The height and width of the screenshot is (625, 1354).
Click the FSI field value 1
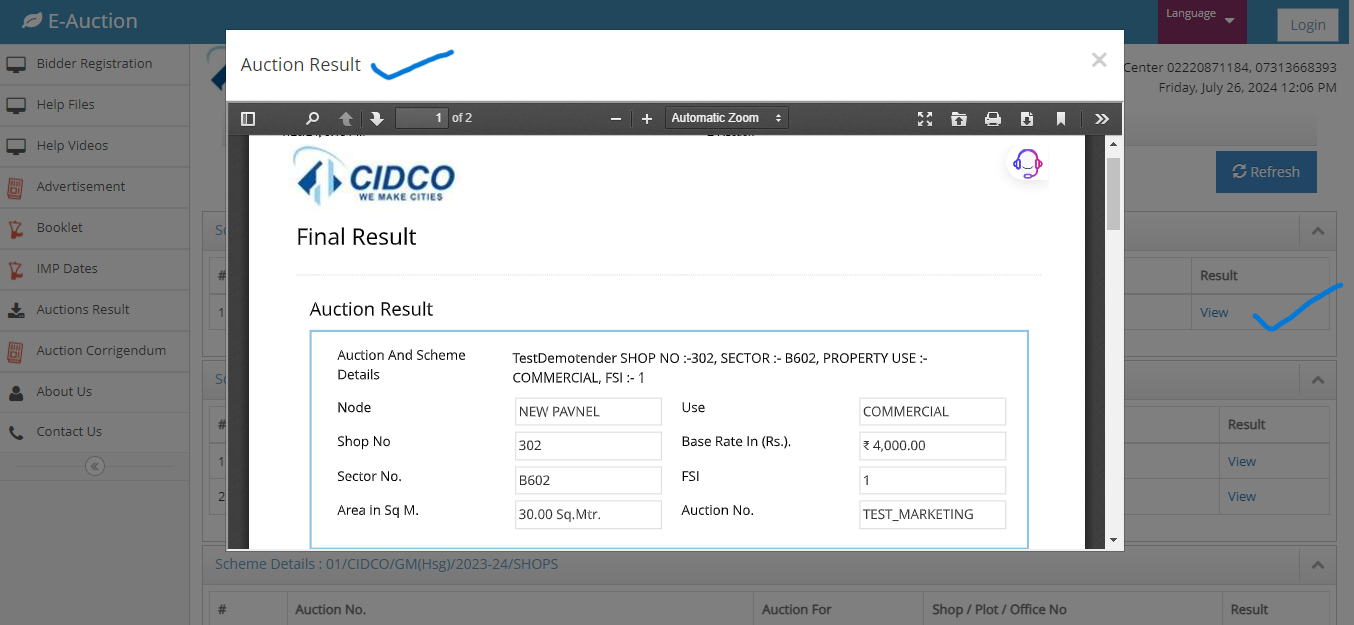(x=932, y=480)
